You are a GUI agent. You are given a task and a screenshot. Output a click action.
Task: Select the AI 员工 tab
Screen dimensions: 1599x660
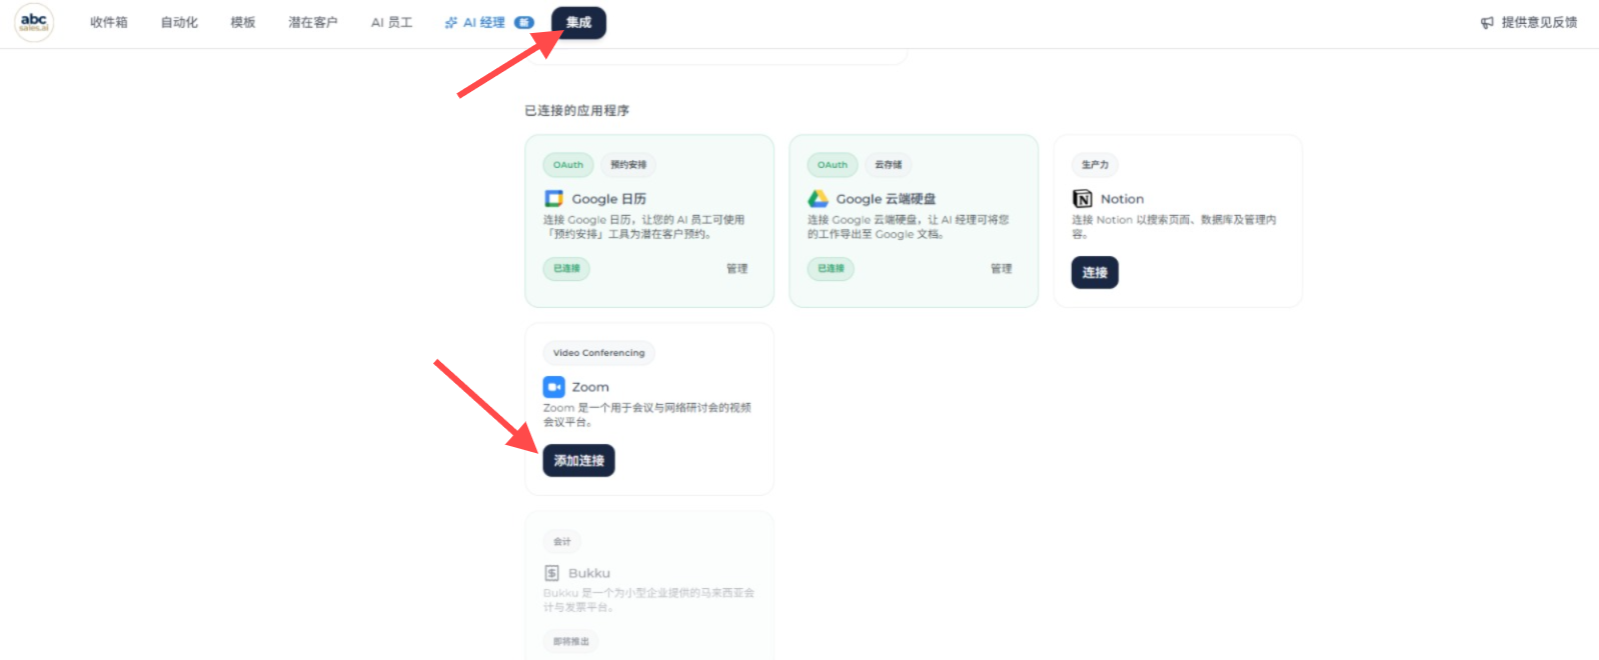click(392, 22)
